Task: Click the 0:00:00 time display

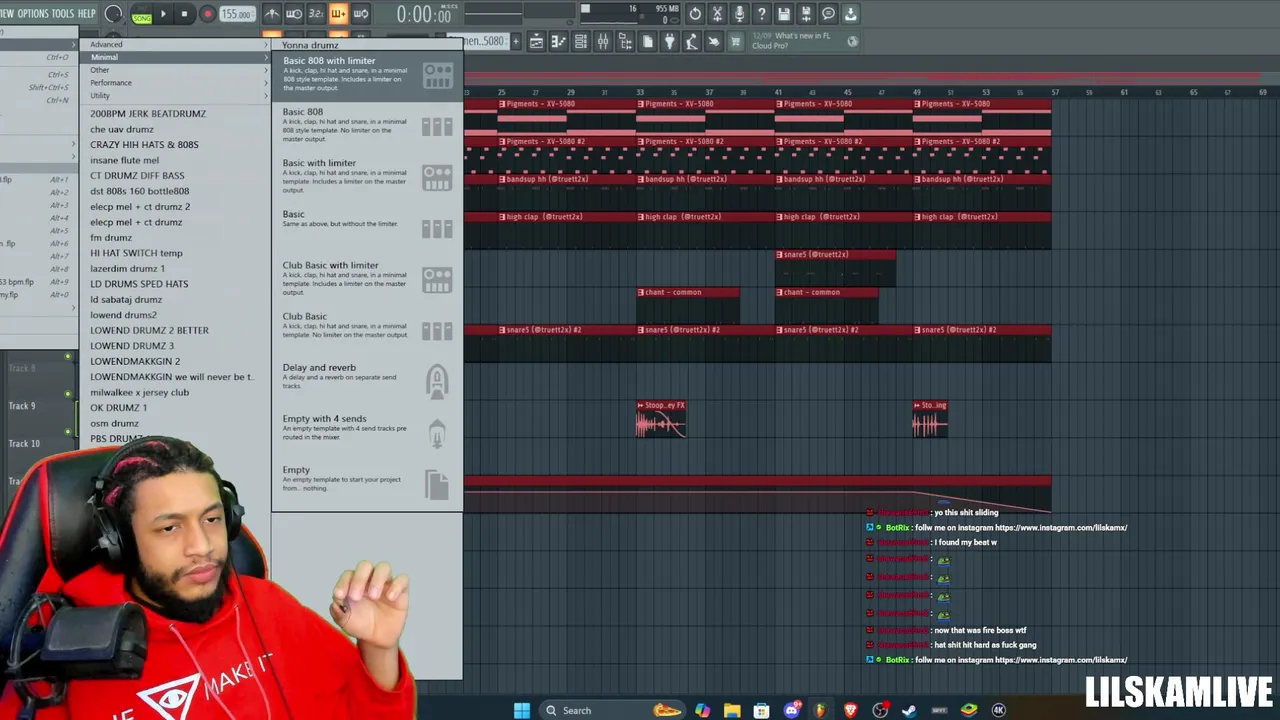Action: (423, 14)
